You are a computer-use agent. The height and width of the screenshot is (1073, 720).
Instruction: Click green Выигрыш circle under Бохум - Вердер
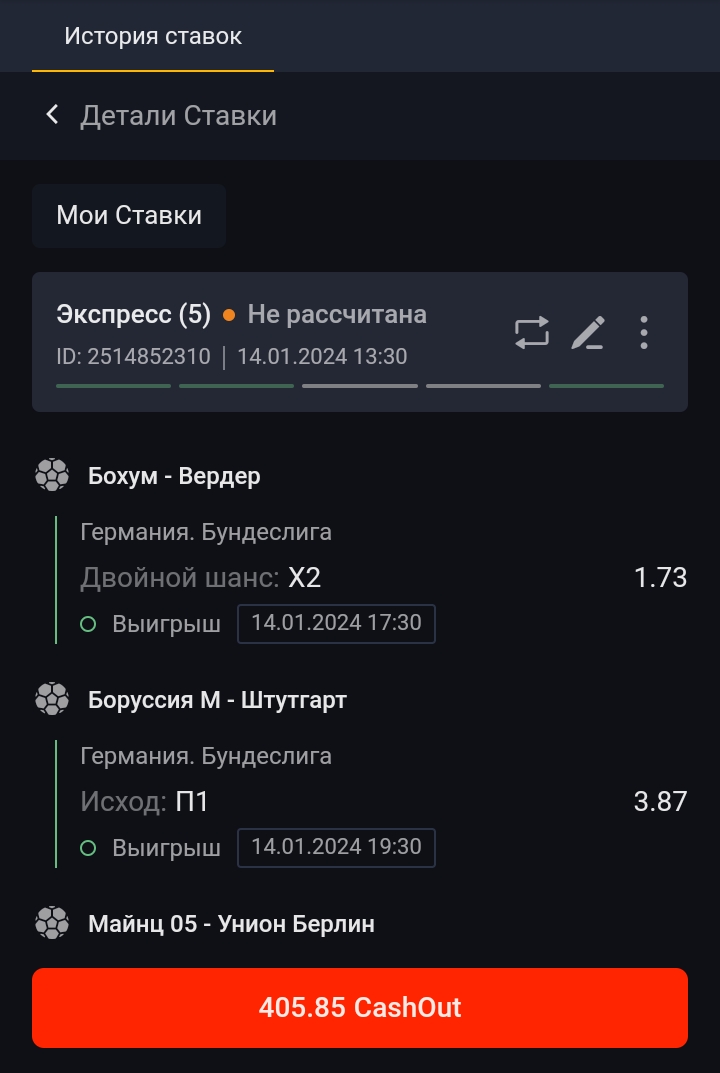(88, 624)
